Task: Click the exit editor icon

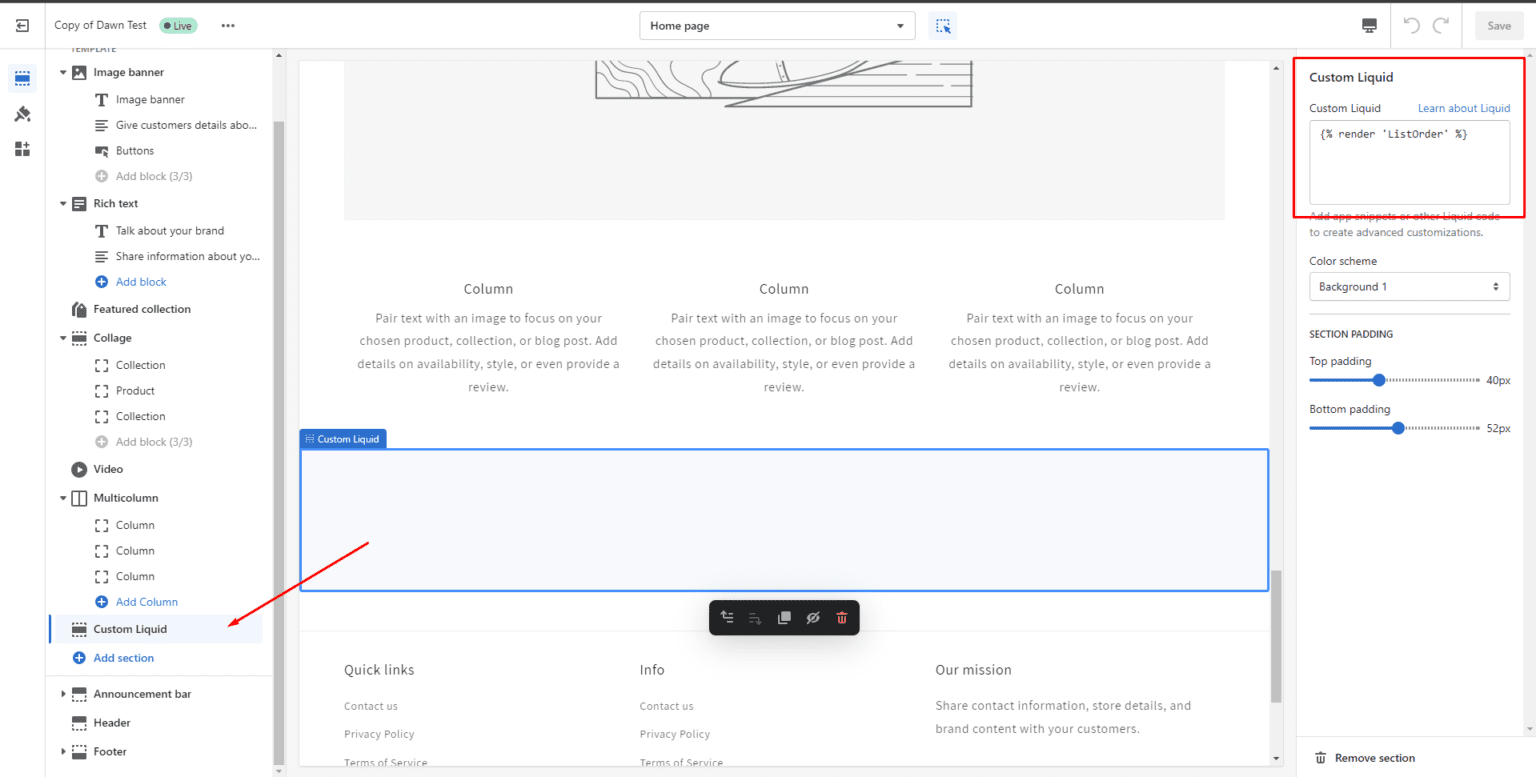Action: click(x=23, y=26)
